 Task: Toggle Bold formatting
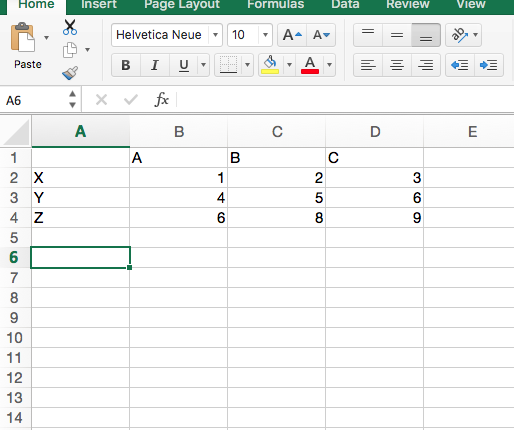pyautogui.click(x=126, y=65)
